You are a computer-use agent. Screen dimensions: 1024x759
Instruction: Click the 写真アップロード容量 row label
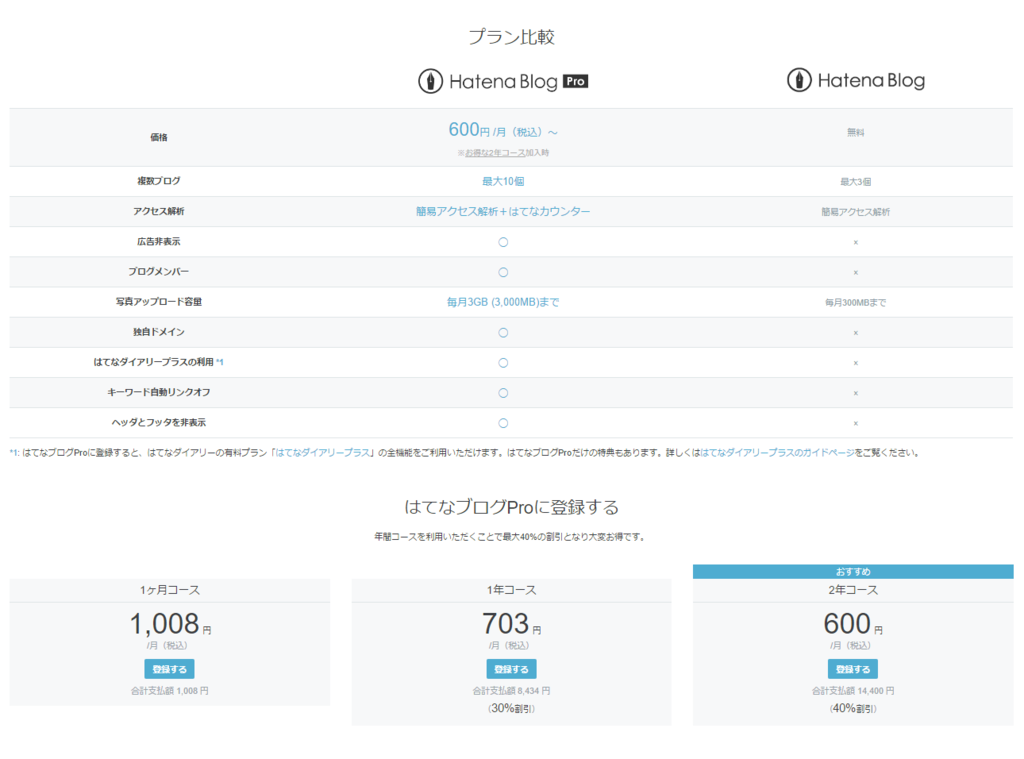(159, 302)
